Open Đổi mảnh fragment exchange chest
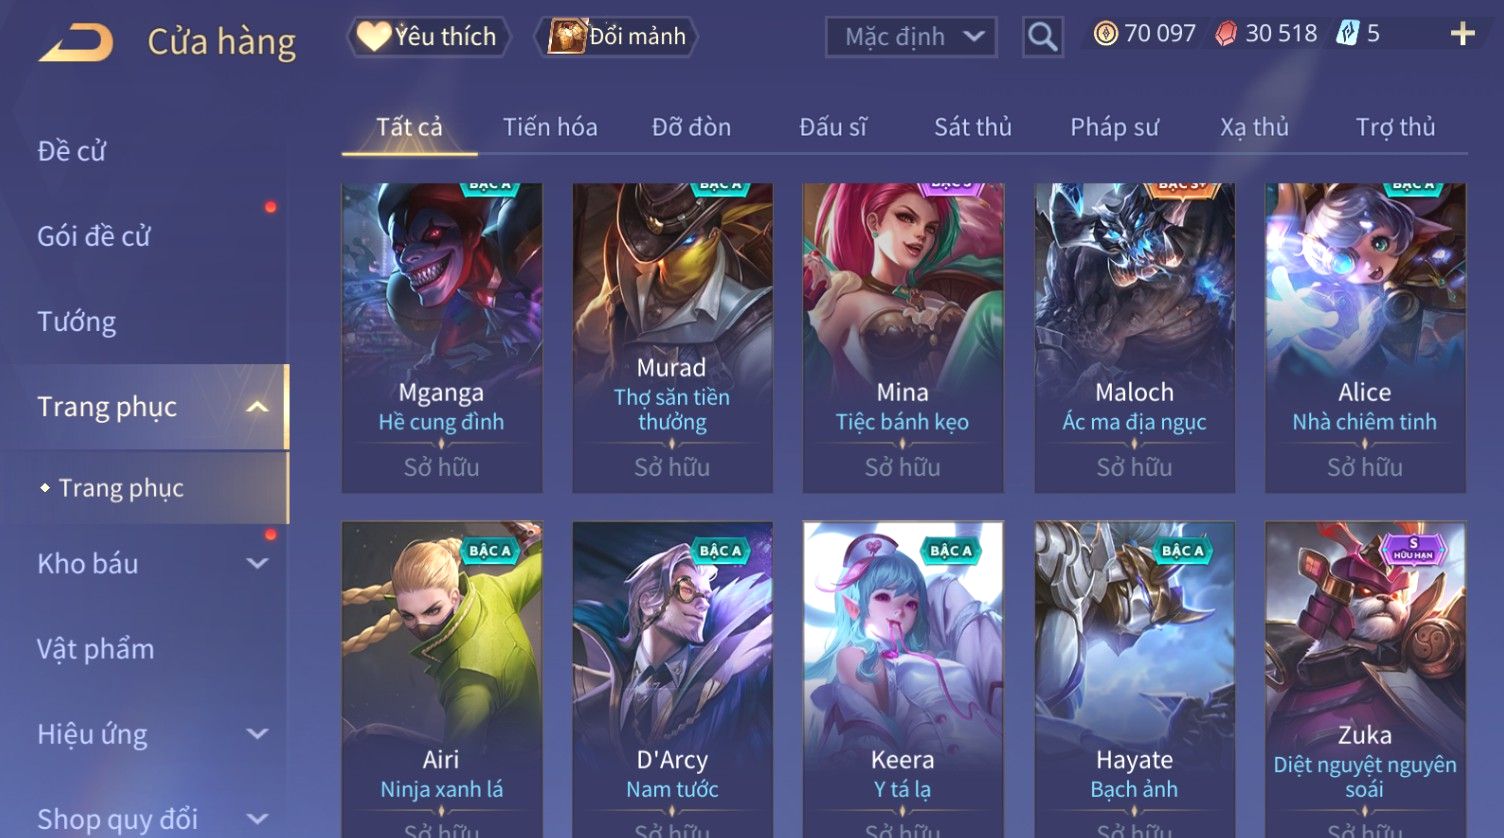 (616, 37)
